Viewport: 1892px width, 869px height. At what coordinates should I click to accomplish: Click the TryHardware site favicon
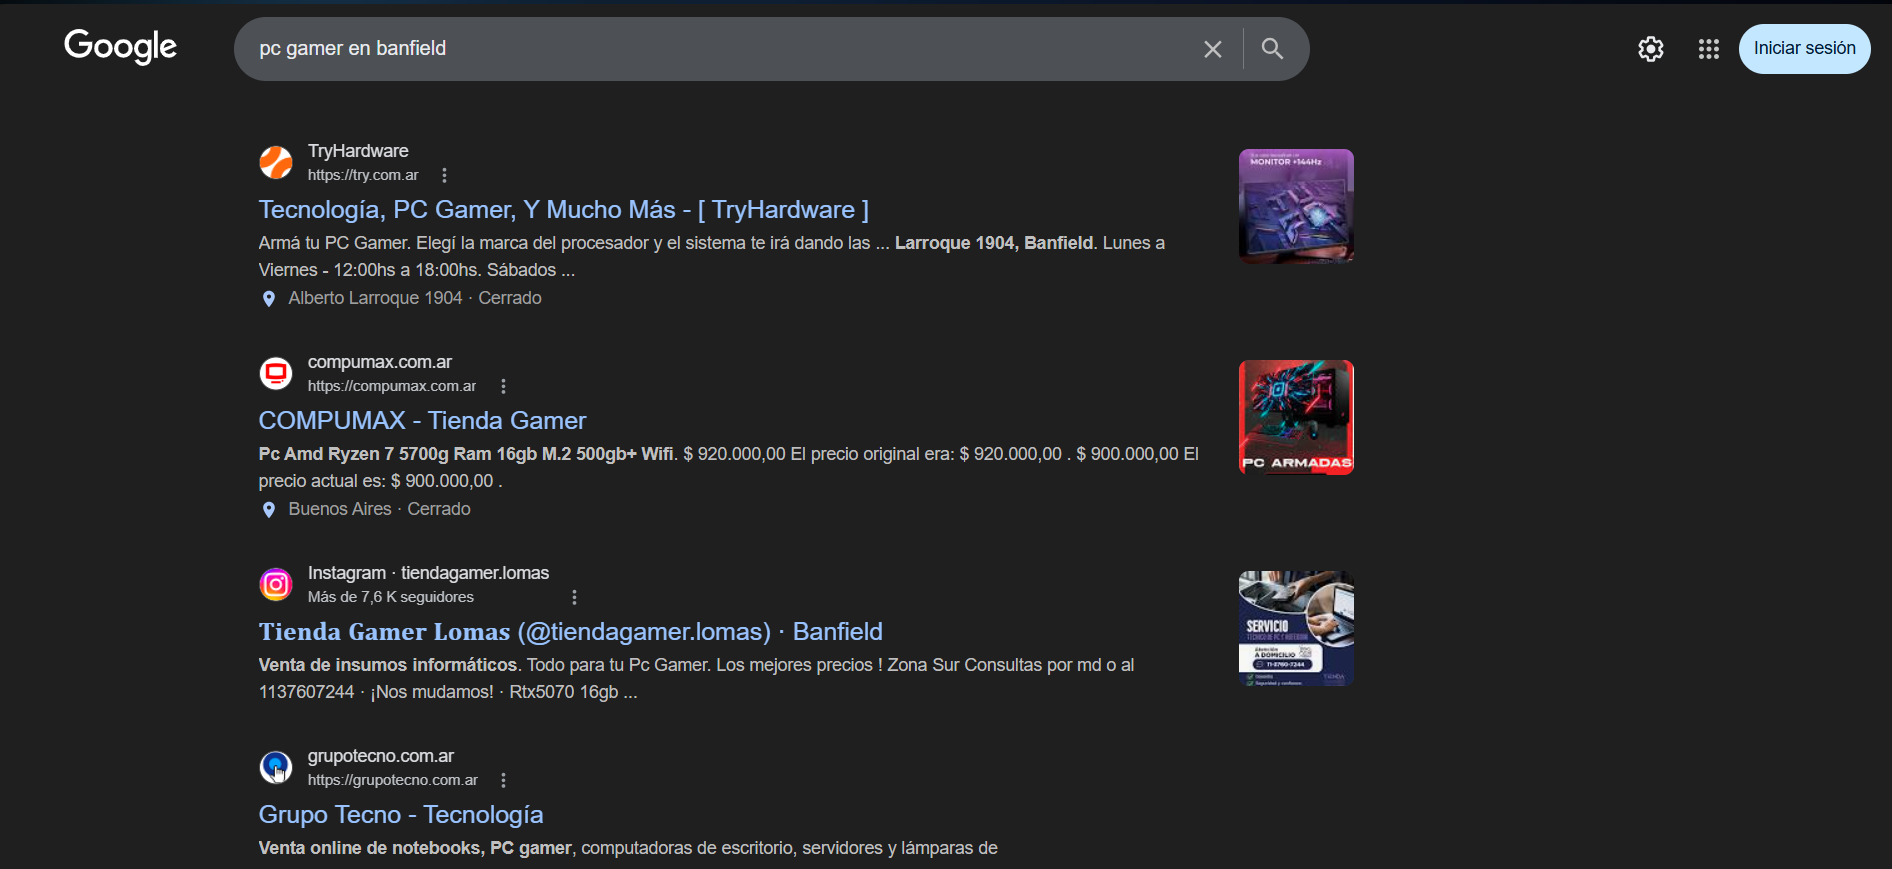276,162
